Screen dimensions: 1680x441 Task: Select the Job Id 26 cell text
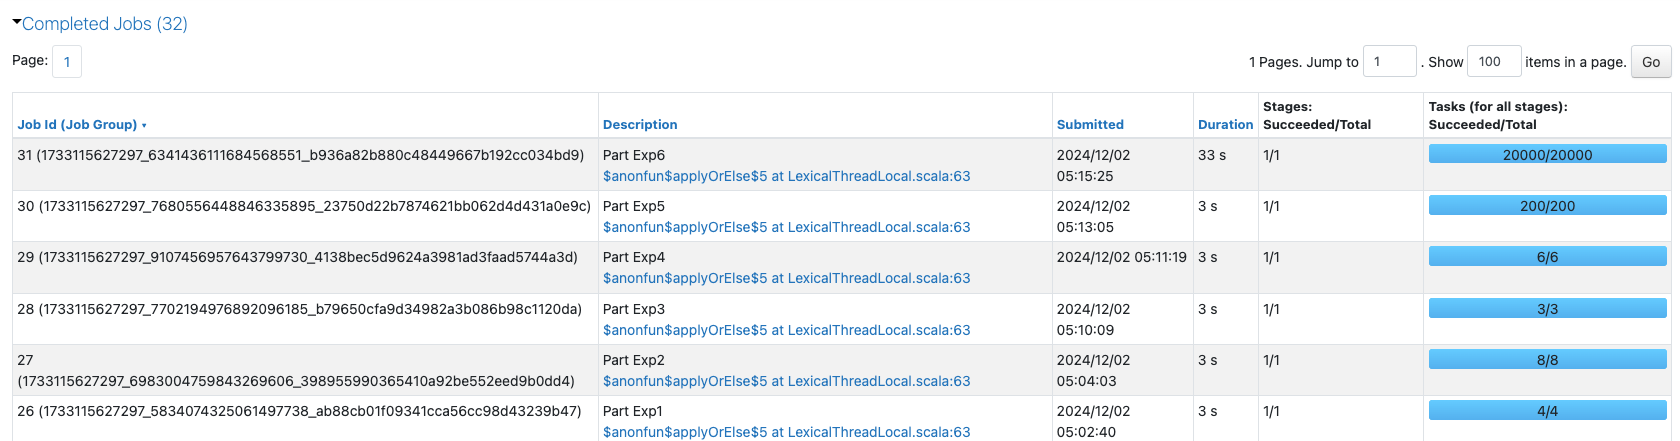click(x=299, y=411)
